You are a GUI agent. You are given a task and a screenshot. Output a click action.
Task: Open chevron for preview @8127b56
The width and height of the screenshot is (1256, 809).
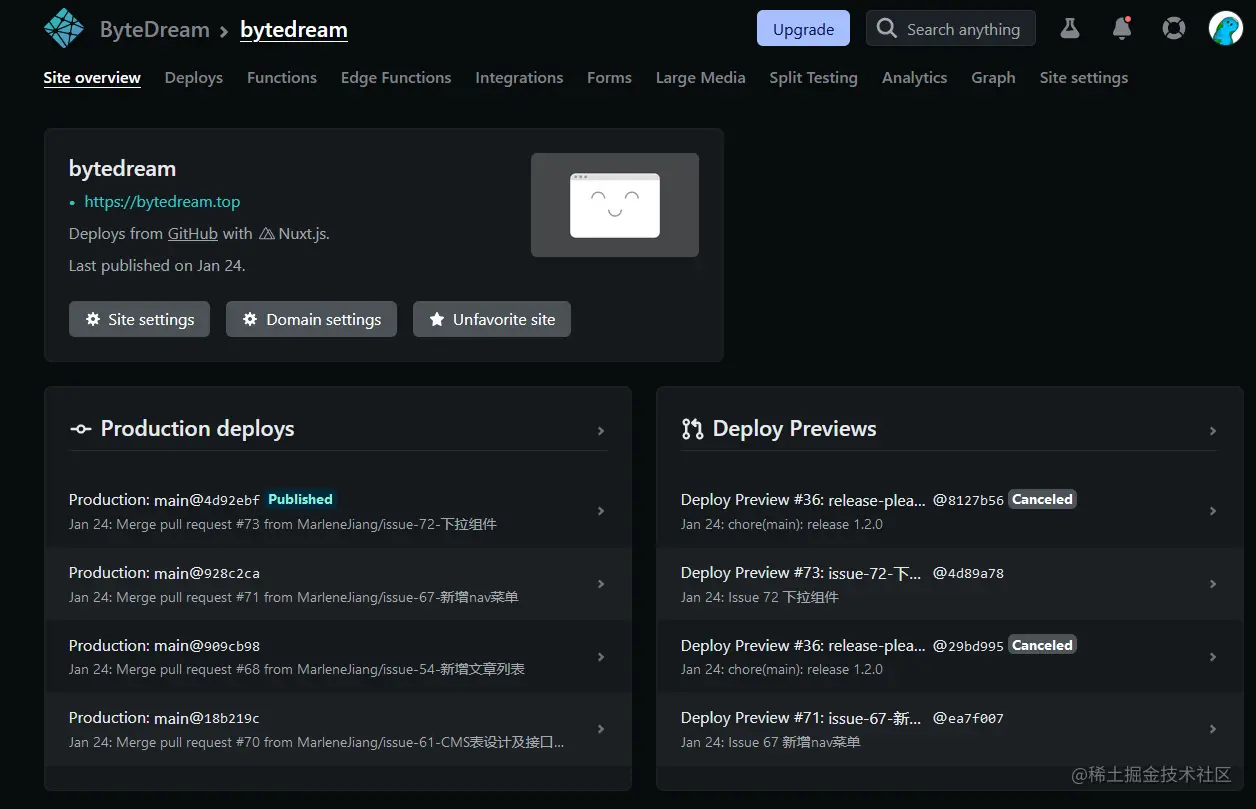pos(1213,511)
